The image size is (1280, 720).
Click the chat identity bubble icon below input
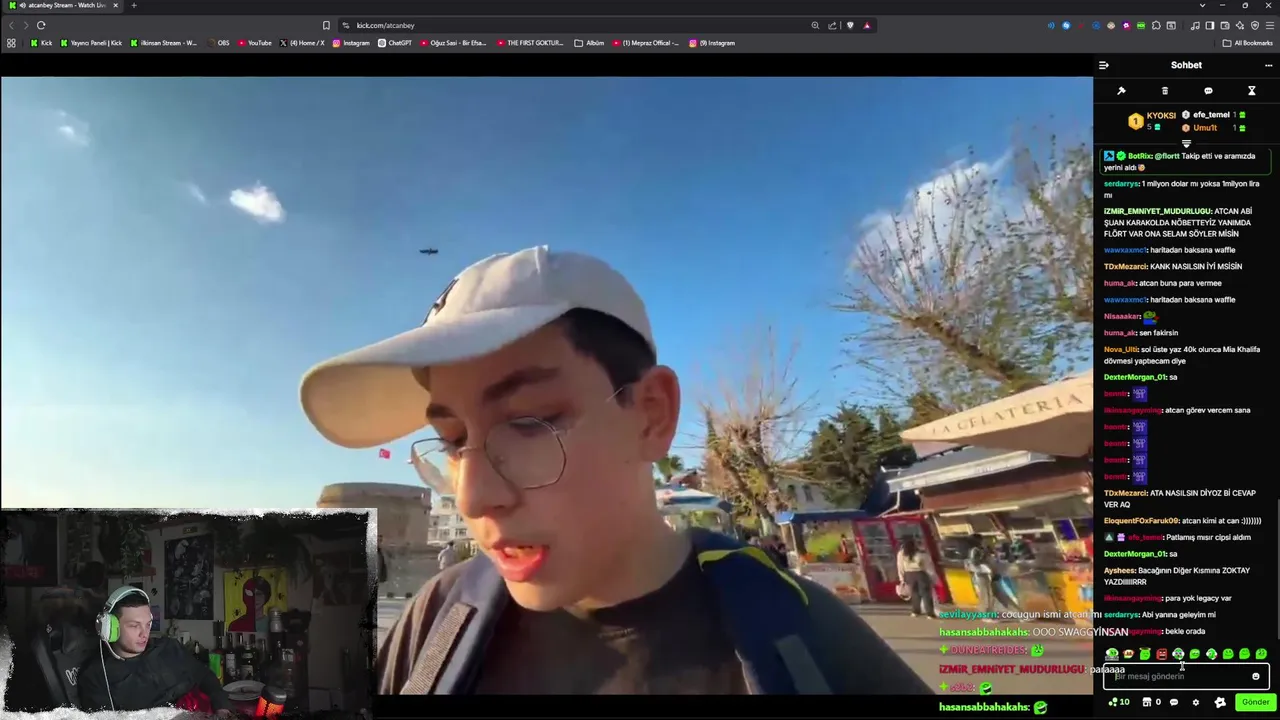[x=1174, y=702]
